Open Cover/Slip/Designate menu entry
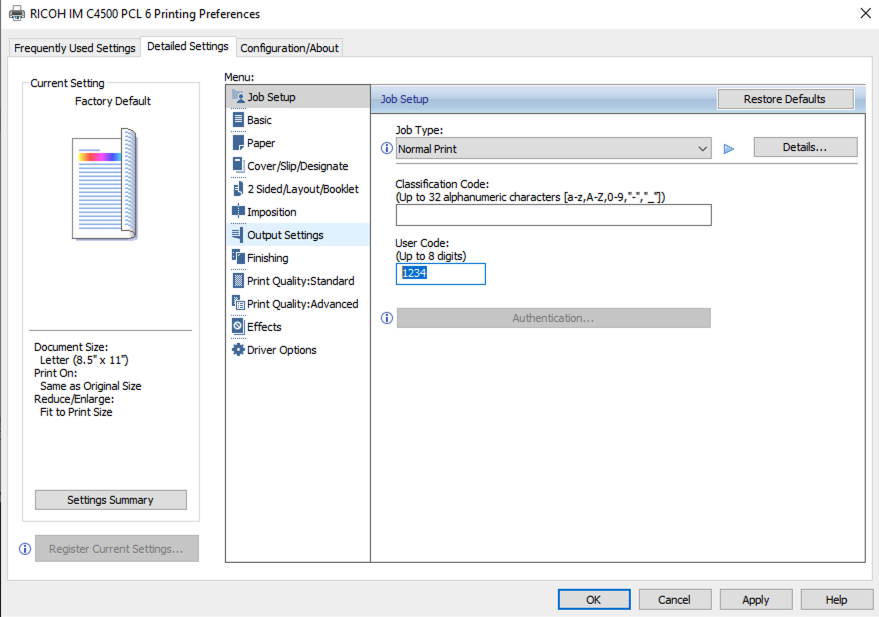Screen dimensions: 879x617 click(x=298, y=166)
